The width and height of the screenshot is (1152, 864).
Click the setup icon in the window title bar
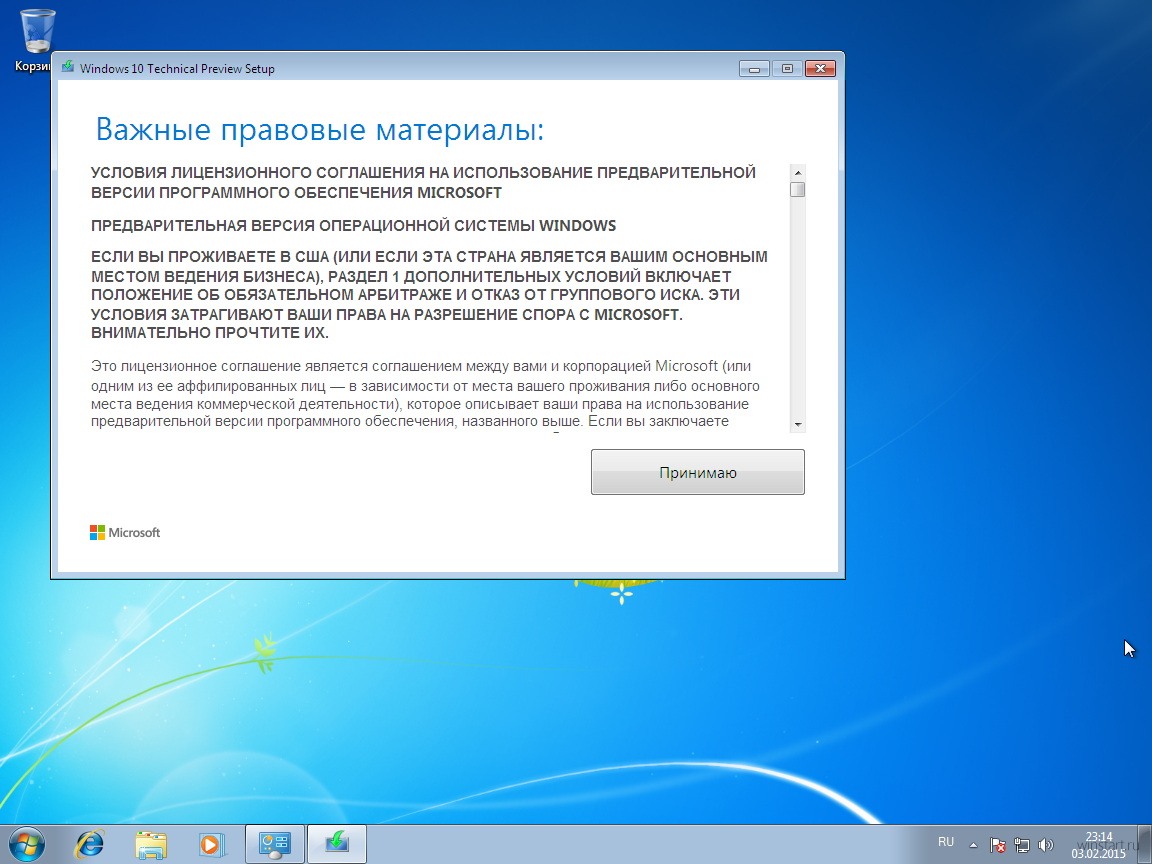68,68
